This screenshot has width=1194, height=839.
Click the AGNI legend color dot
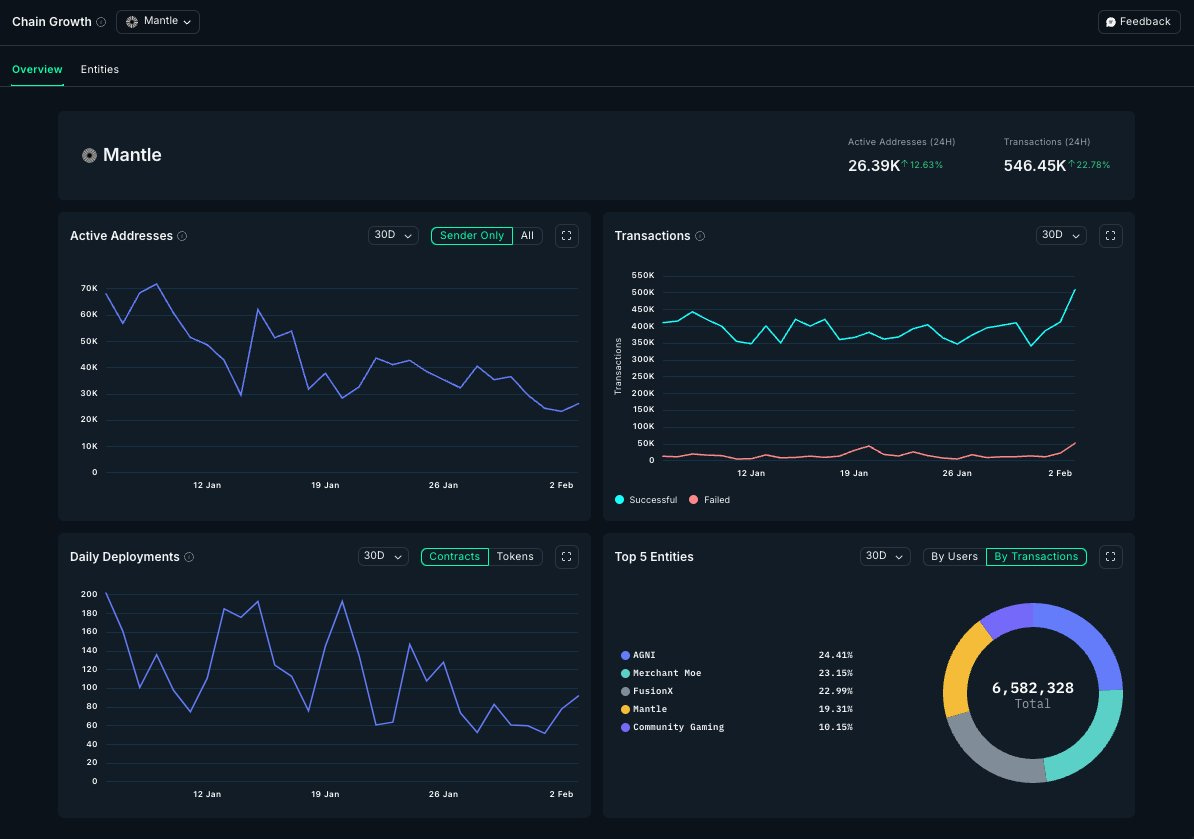(x=625, y=656)
